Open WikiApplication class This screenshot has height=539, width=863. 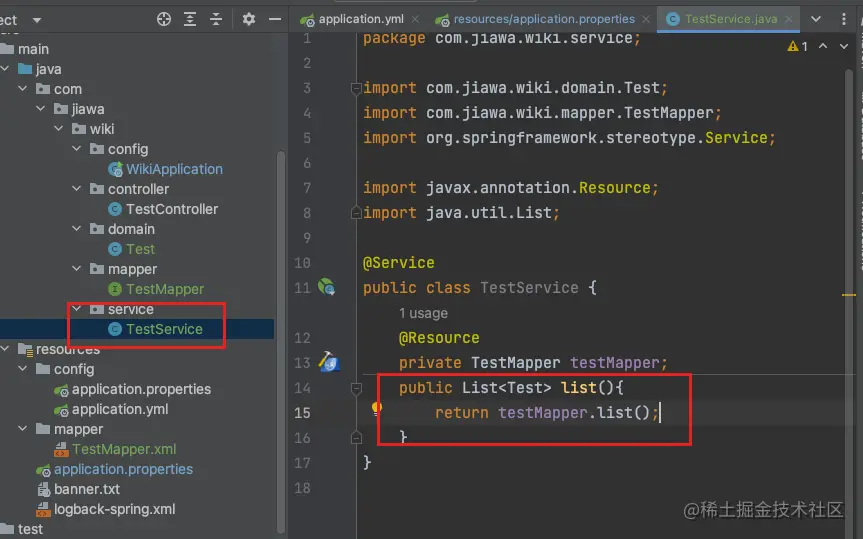(174, 169)
